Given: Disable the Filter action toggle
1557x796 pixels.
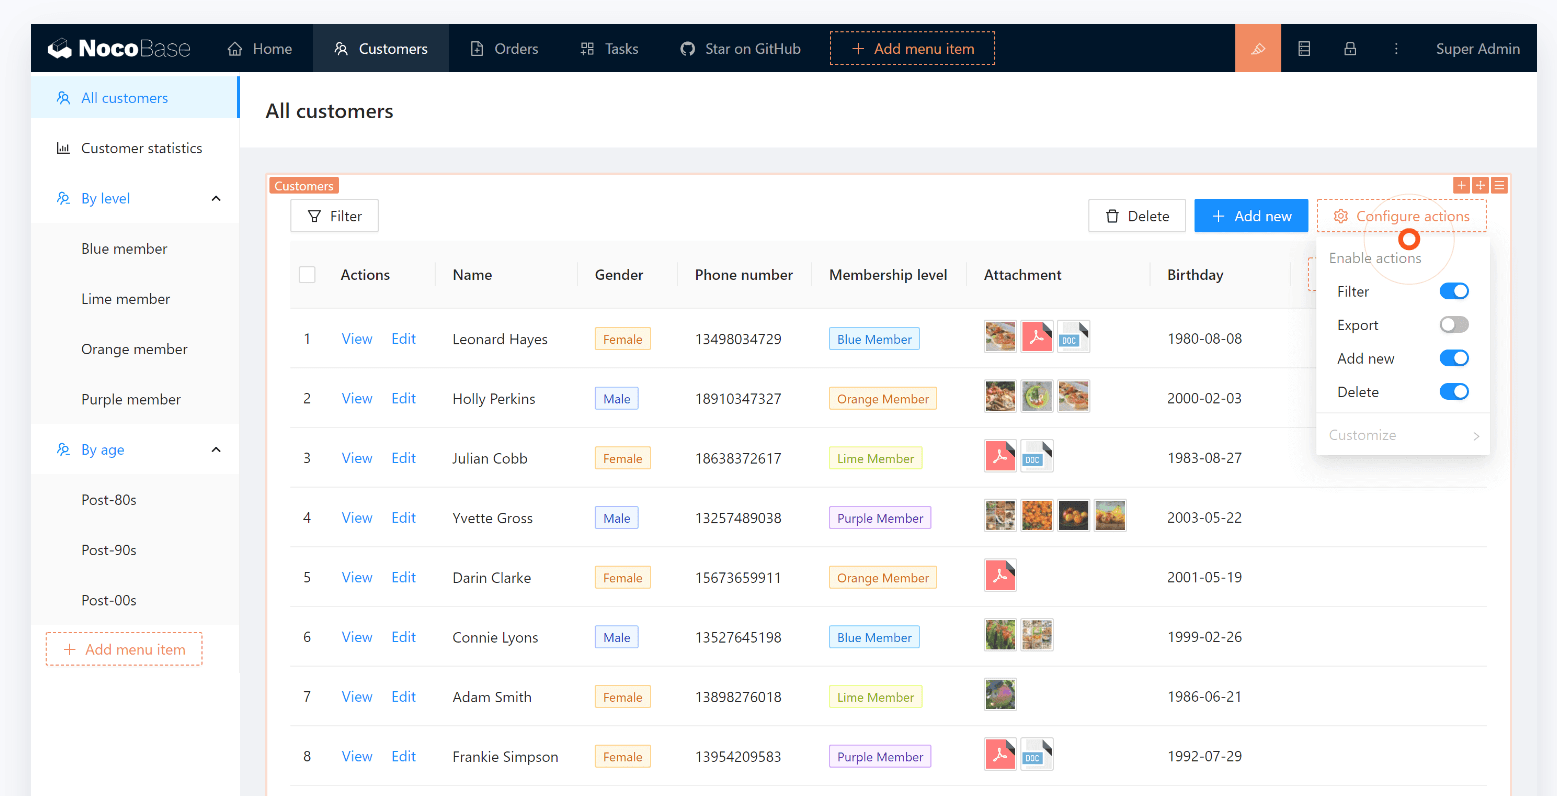Looking at the screenshot, I should [x=1454, y=290].
